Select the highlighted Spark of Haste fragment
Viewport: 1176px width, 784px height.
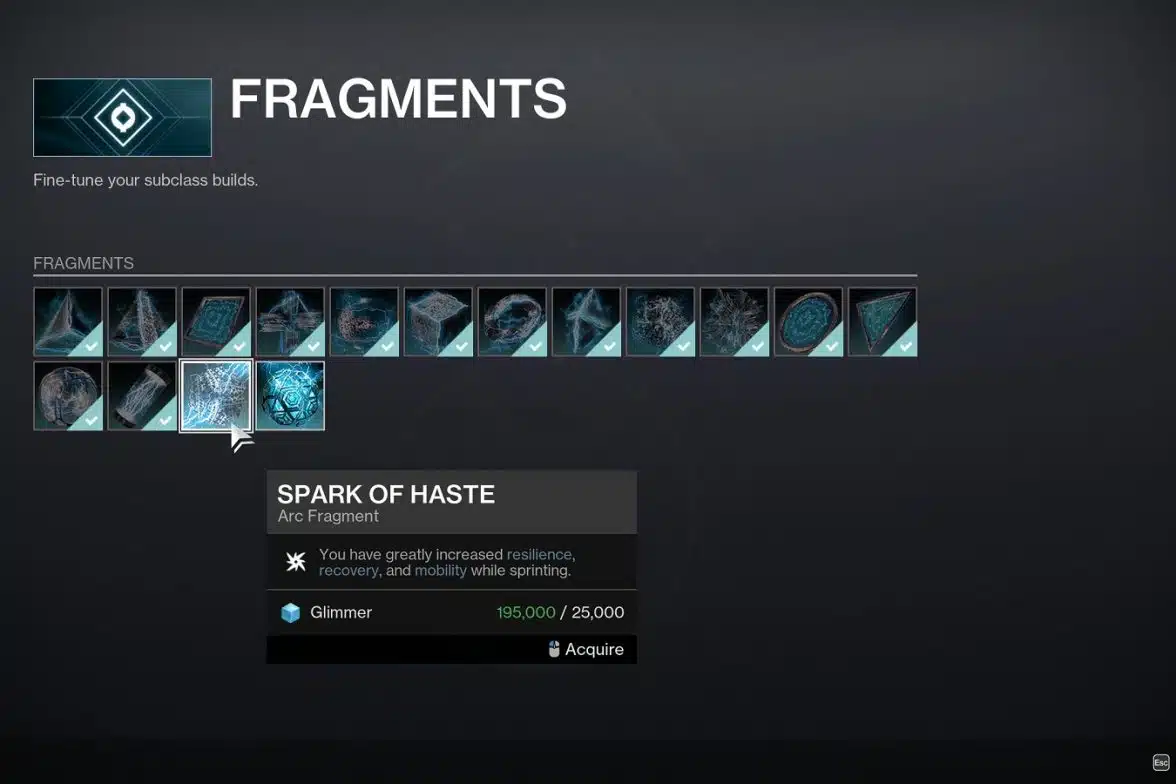(216, 395)
